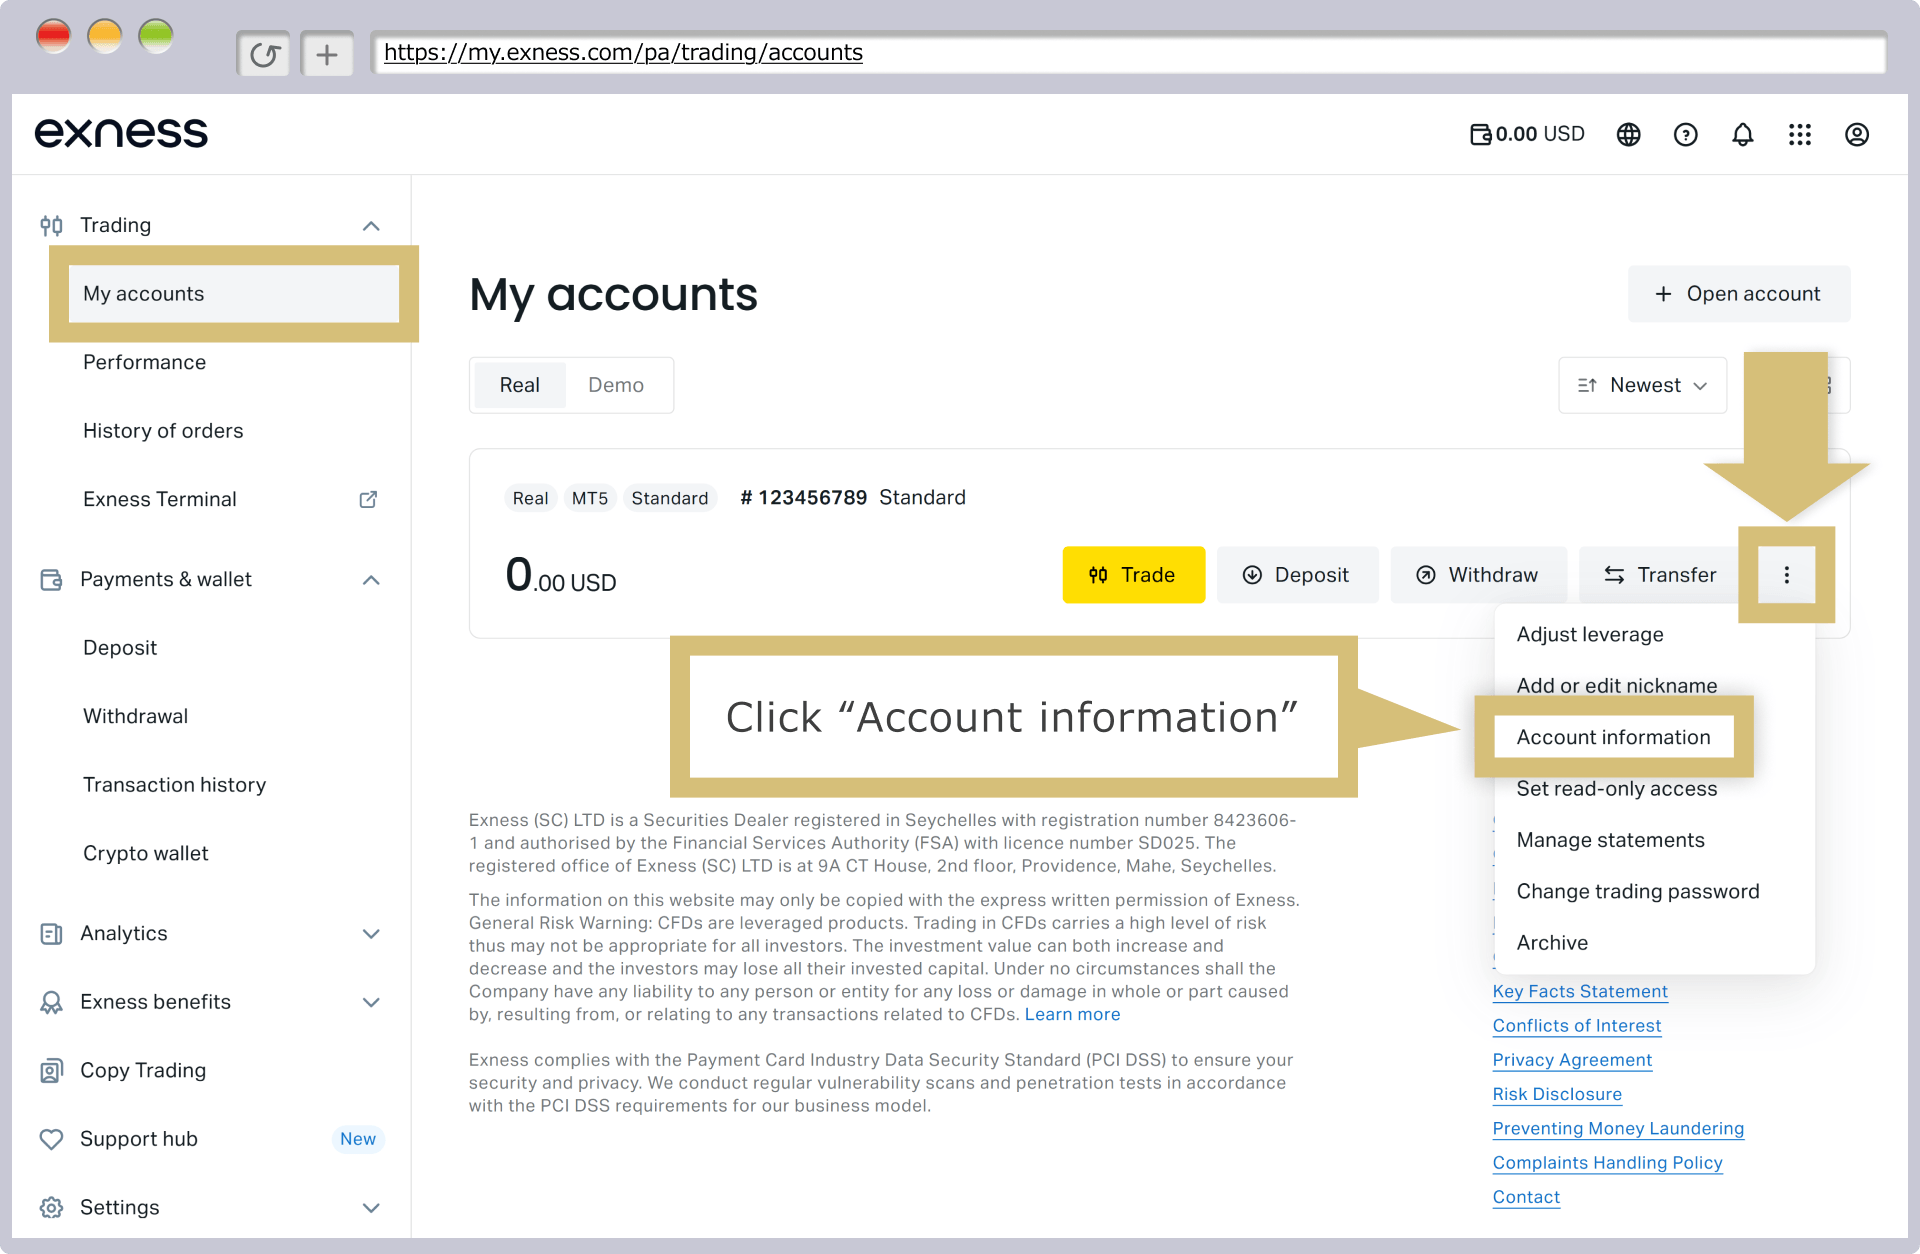
Task: Click the account card Deposit button
Action: pyautogui.click(x=1297, y=575)
